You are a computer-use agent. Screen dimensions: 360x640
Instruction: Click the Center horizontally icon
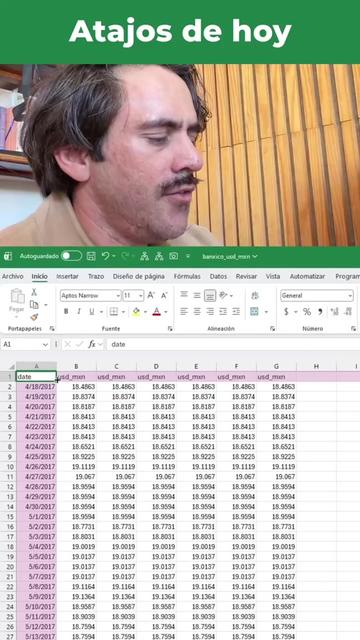[x=197, y=311]
